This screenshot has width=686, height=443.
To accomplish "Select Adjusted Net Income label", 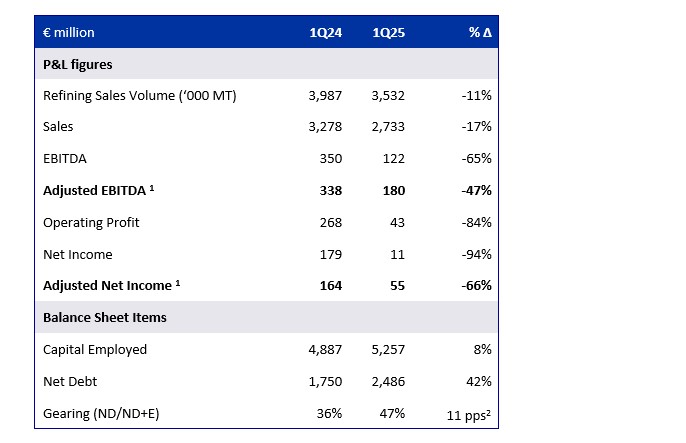I will [112, 286].
